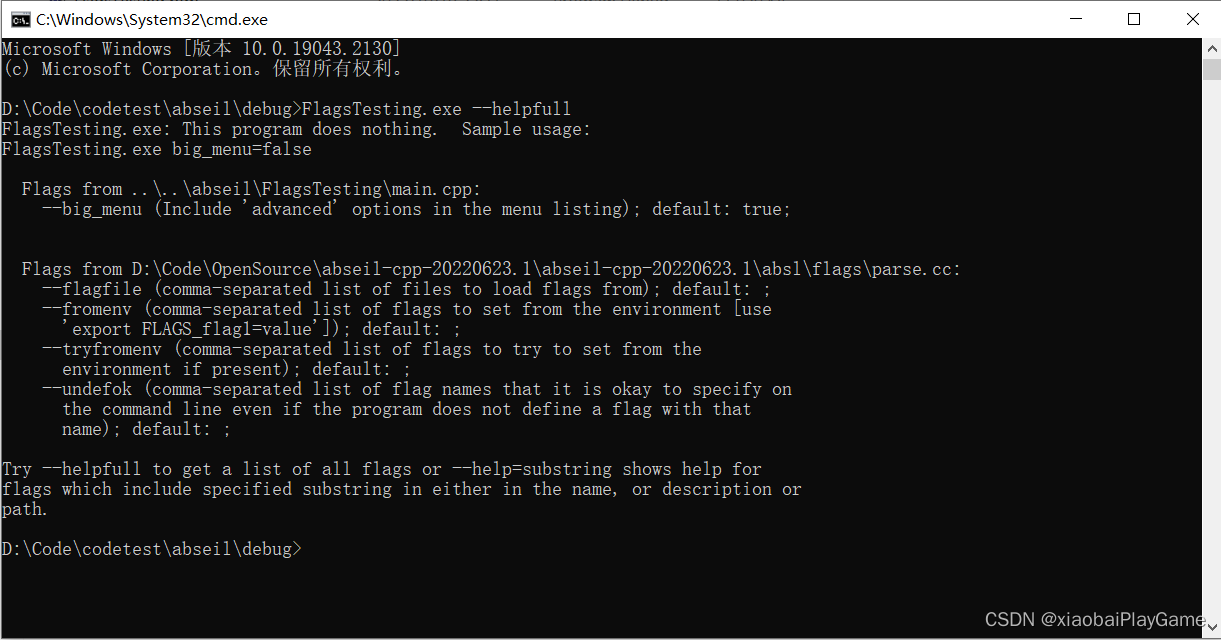Click the maximize window button

(x=1134, y=19)
